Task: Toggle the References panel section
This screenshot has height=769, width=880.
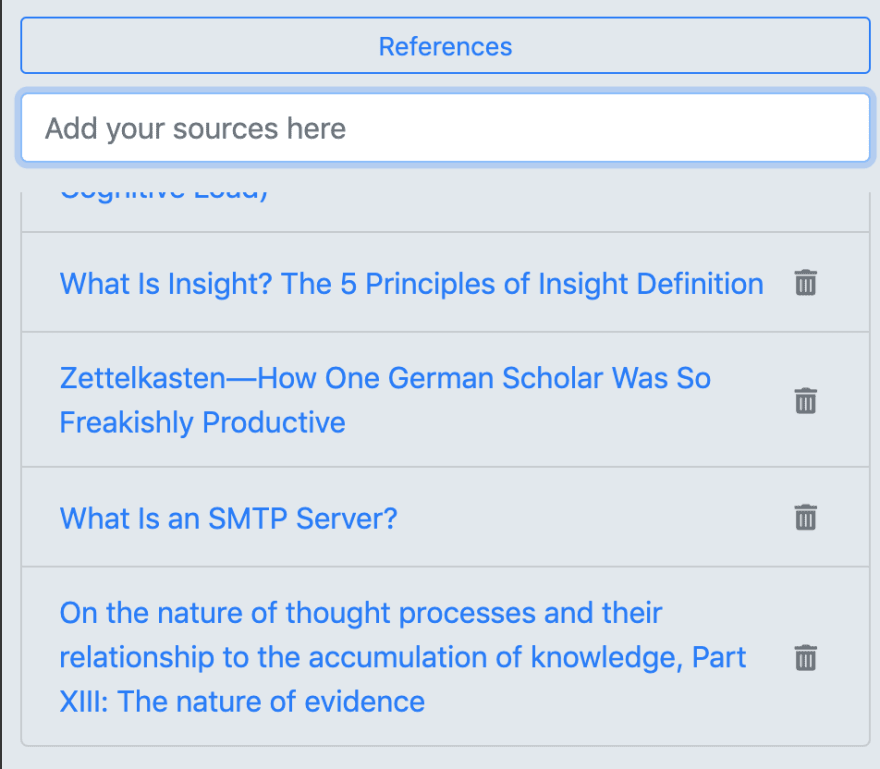Action: [x=445, y=45]
